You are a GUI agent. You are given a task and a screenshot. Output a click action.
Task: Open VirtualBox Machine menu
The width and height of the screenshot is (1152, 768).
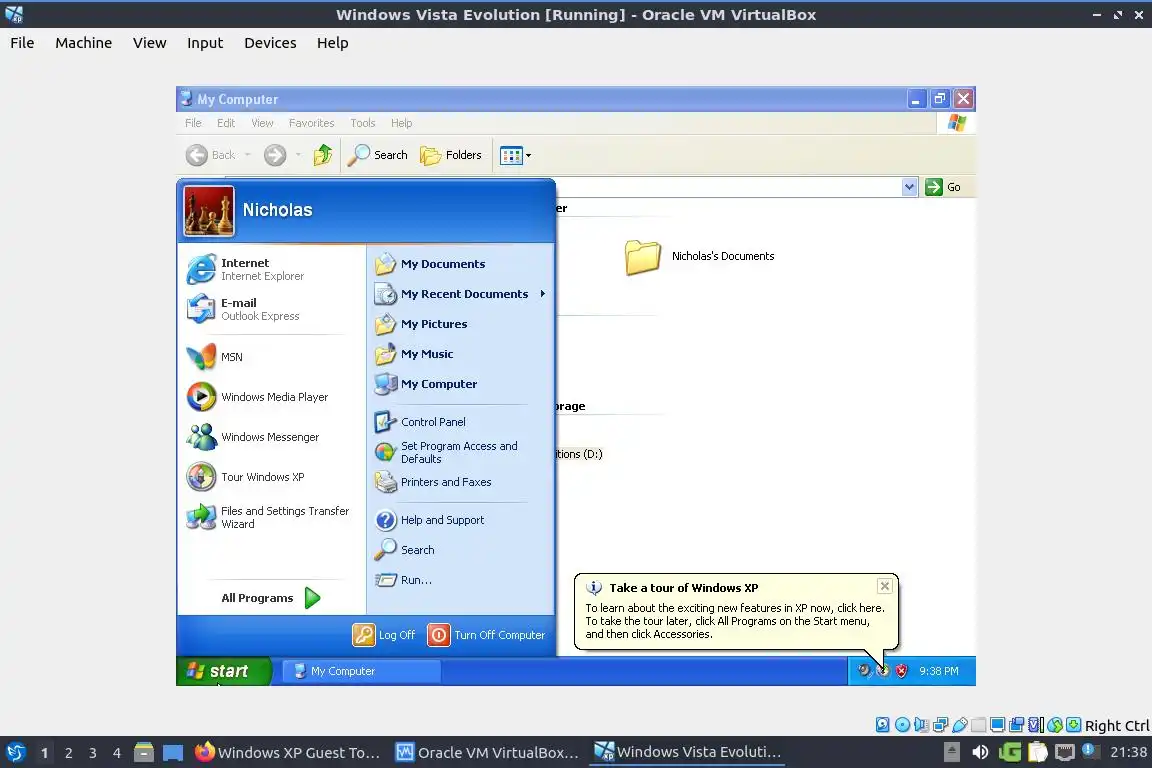coord(84,43)
